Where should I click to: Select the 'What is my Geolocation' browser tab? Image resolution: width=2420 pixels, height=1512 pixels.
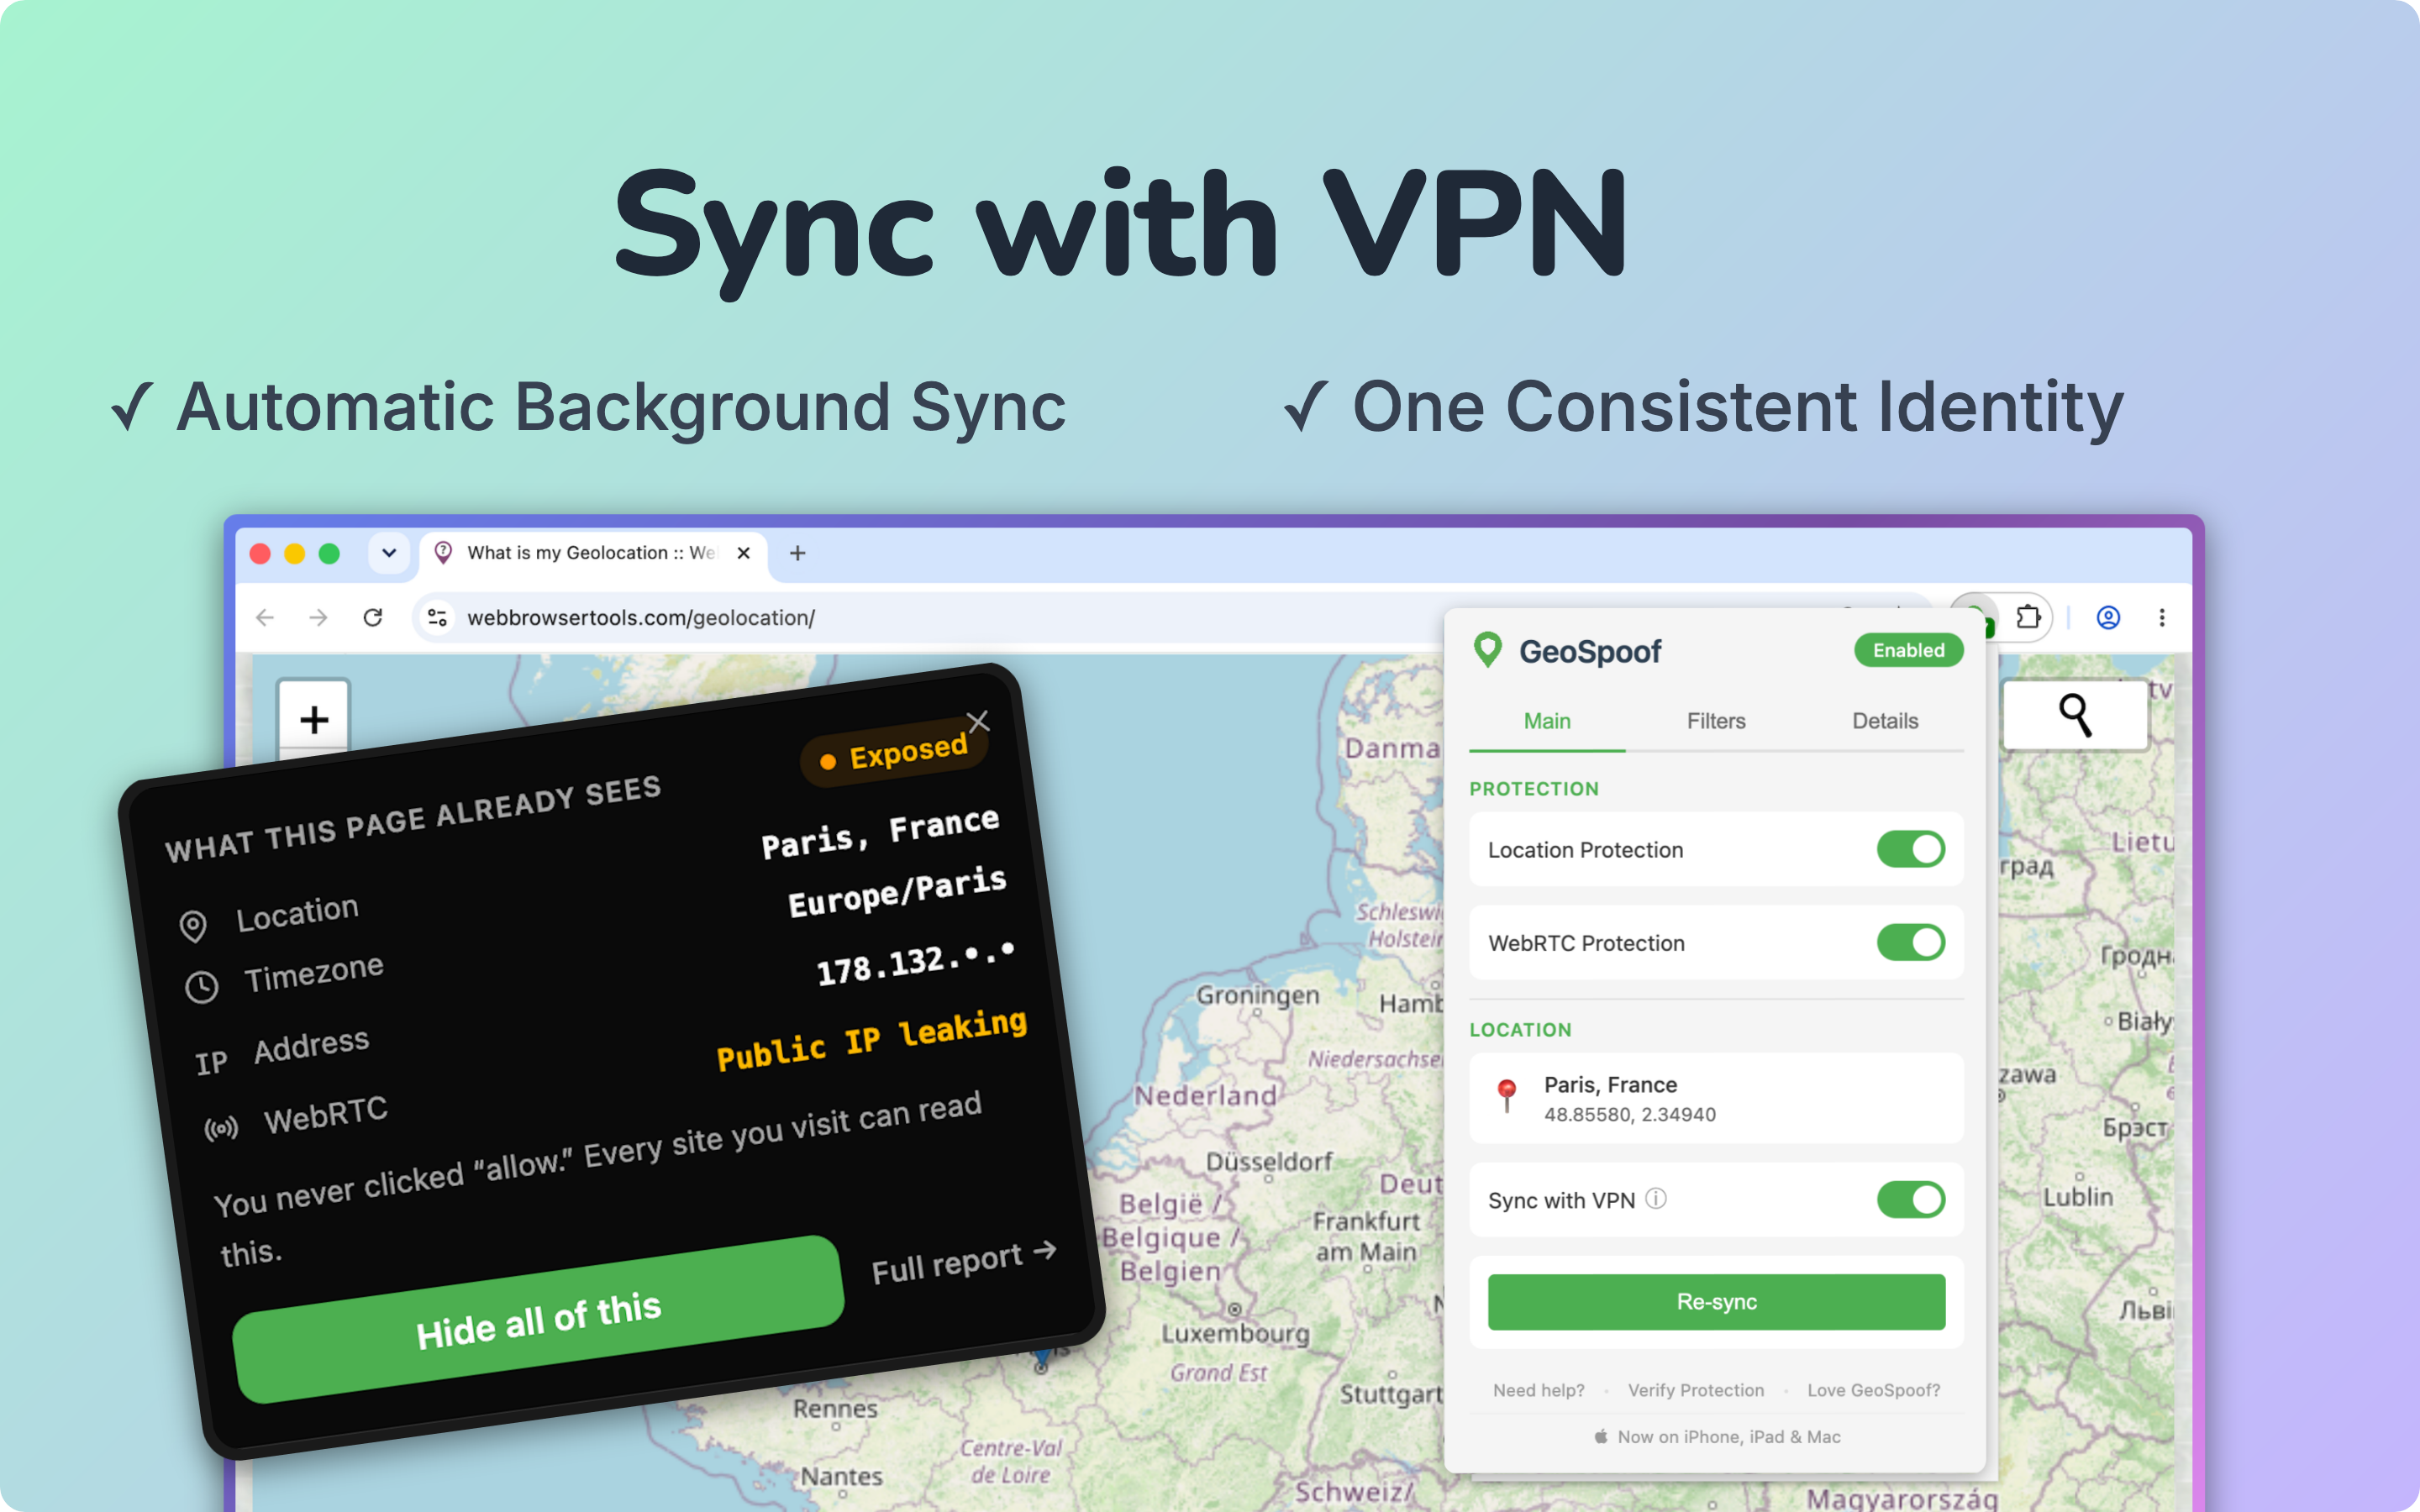[592, 553]
